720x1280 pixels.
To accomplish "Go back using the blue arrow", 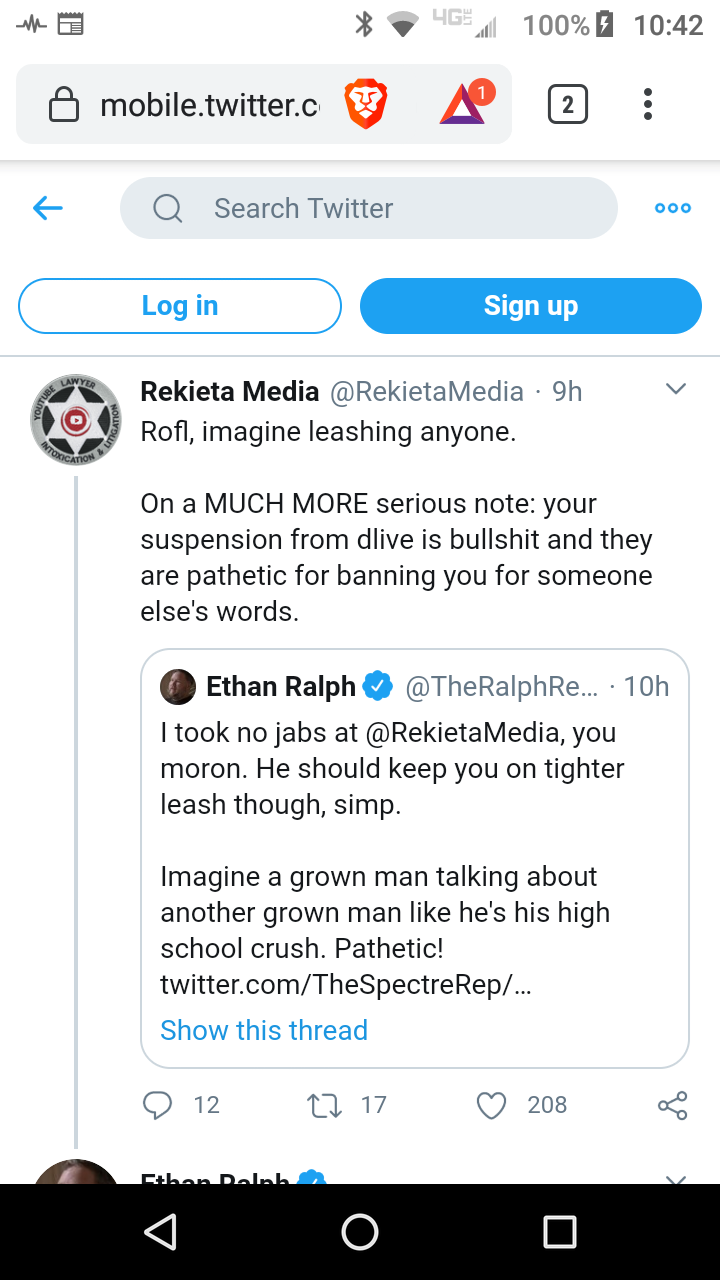I will click(48, 208).
